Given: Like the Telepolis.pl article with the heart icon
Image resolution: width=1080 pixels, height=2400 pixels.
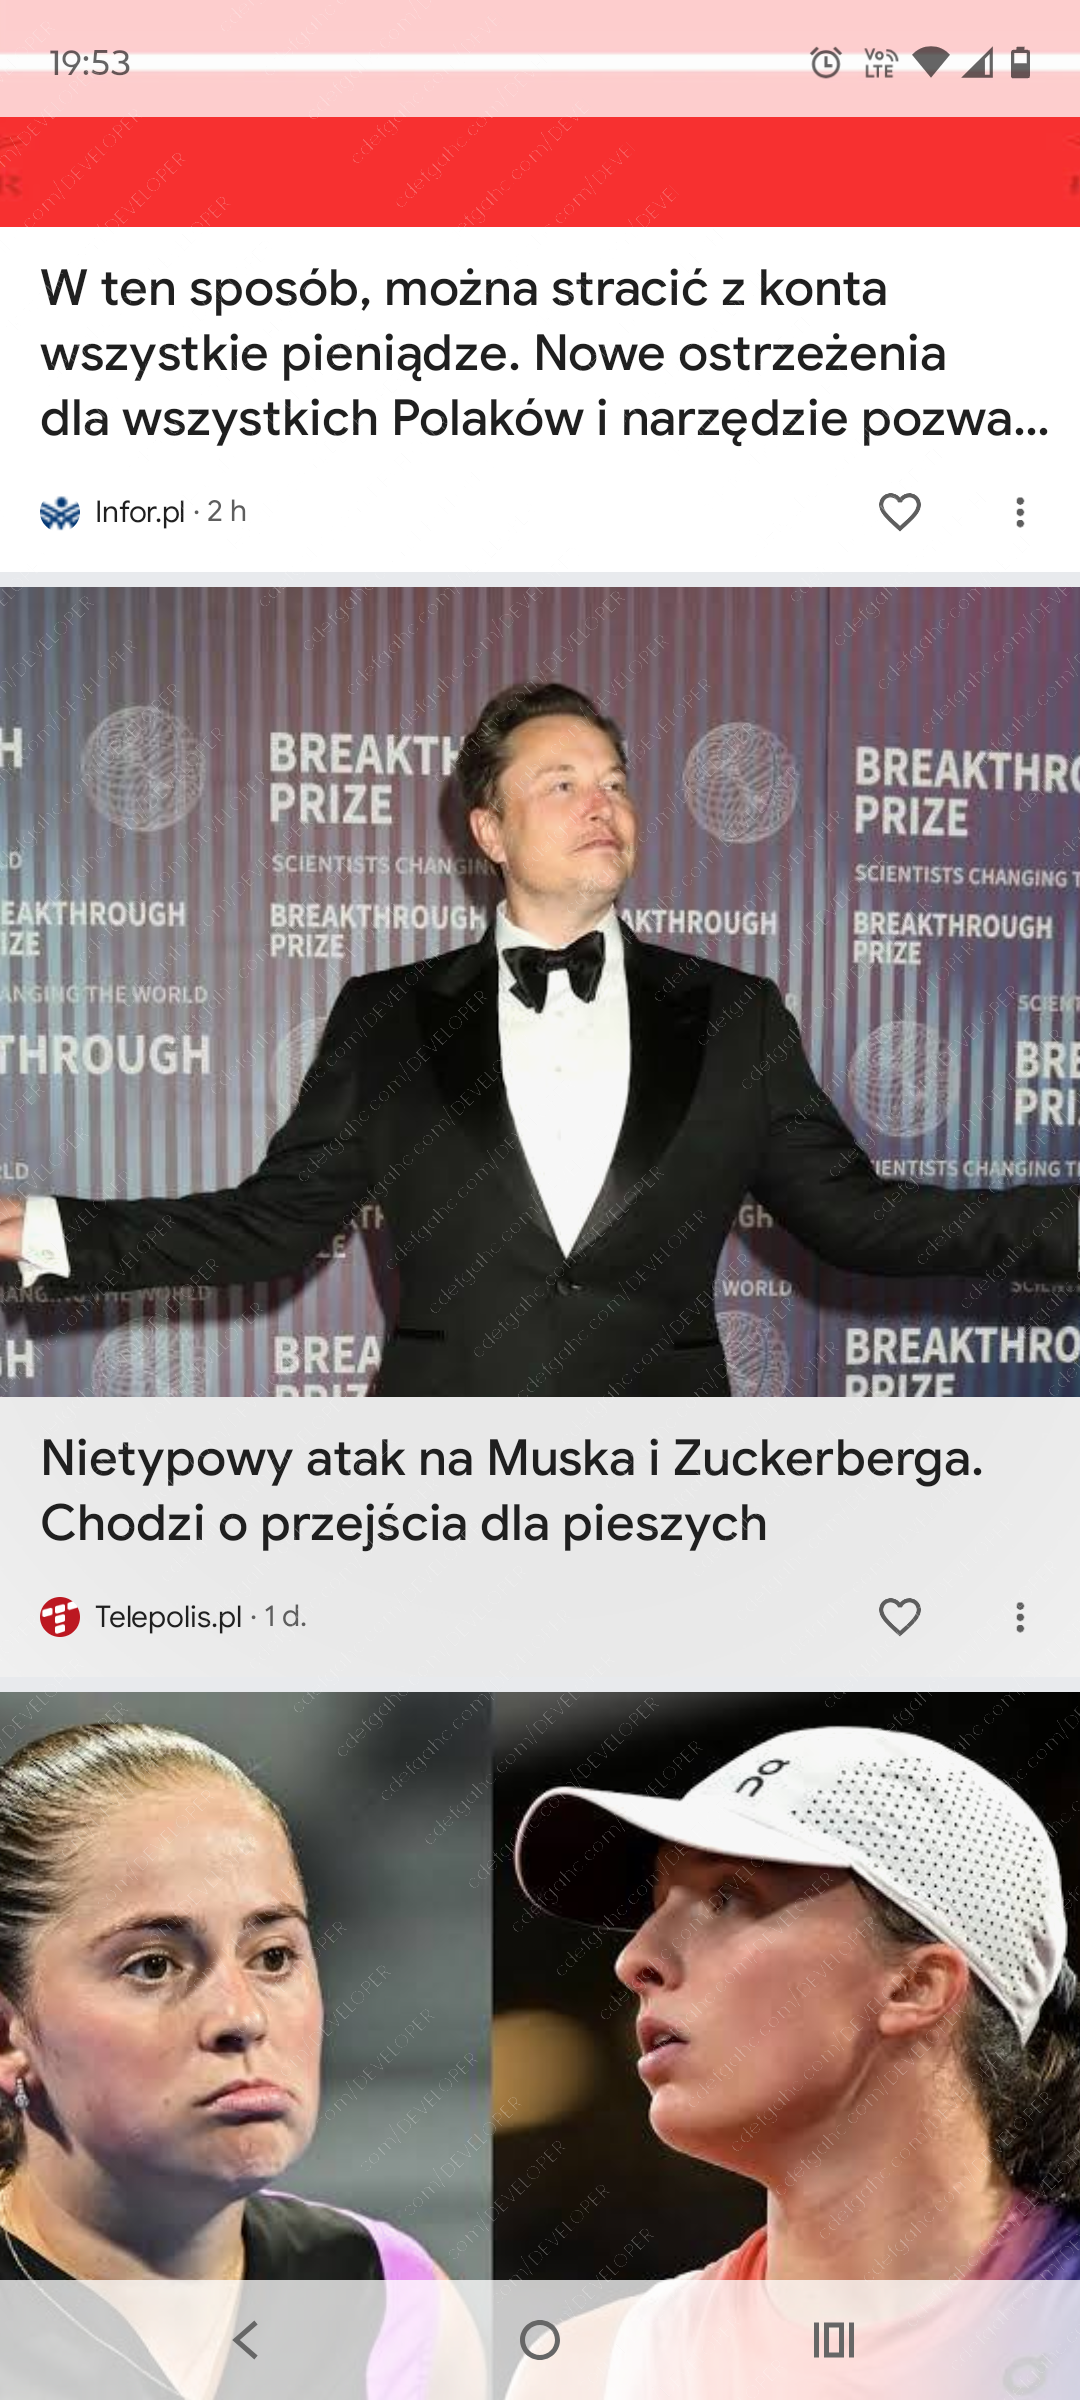Looking at the screenshot, I should point(899,1617).
